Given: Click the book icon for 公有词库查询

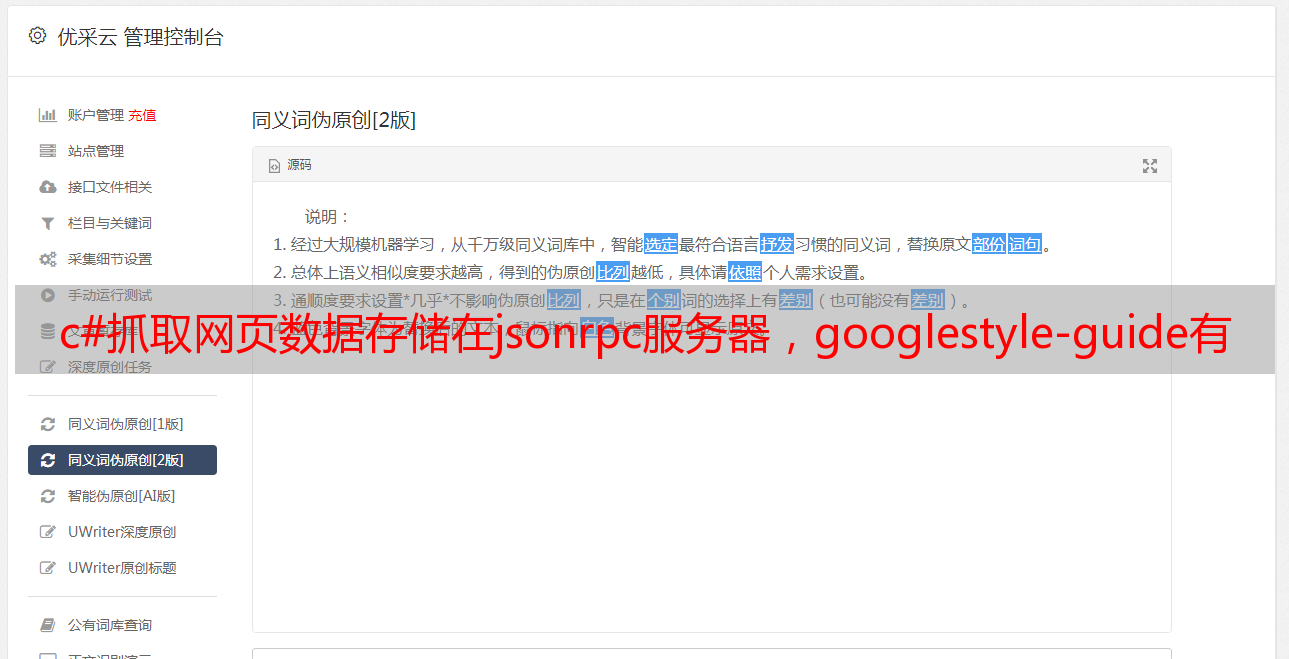Looking at the screenshot, I should point(47,625).
